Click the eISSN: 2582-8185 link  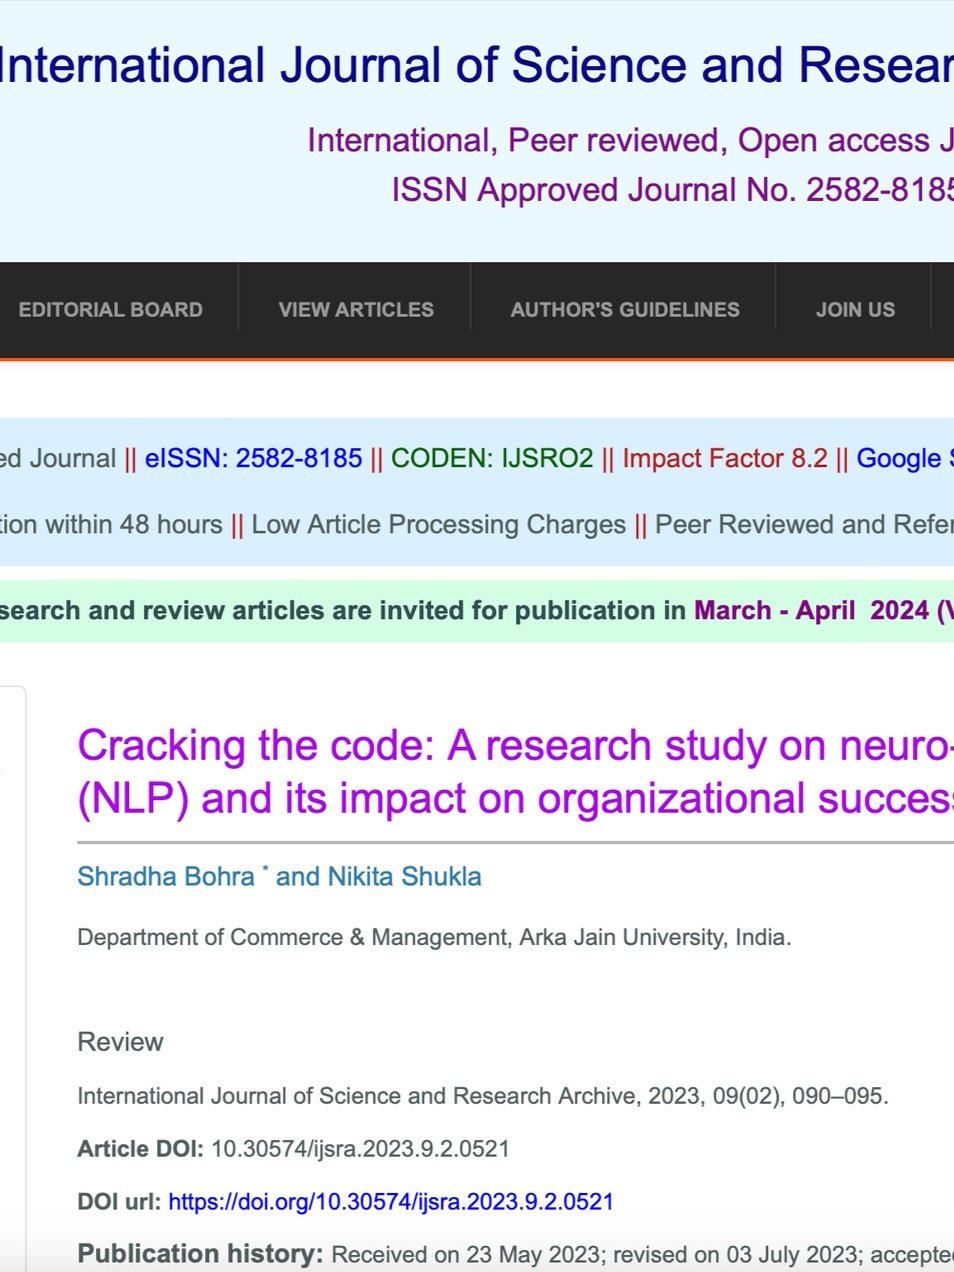pos(252,458)
